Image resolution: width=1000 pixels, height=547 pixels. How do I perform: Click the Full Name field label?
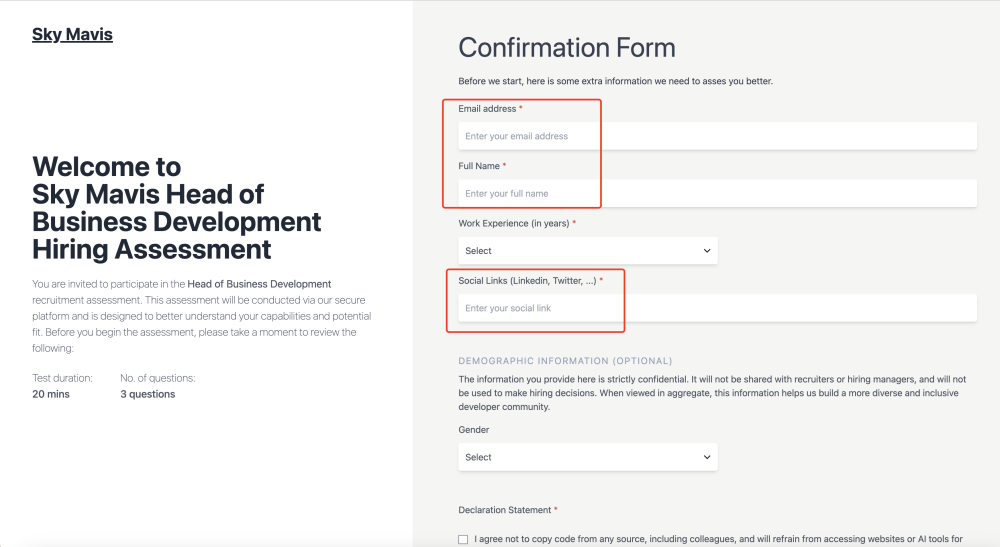coord(479,166)
